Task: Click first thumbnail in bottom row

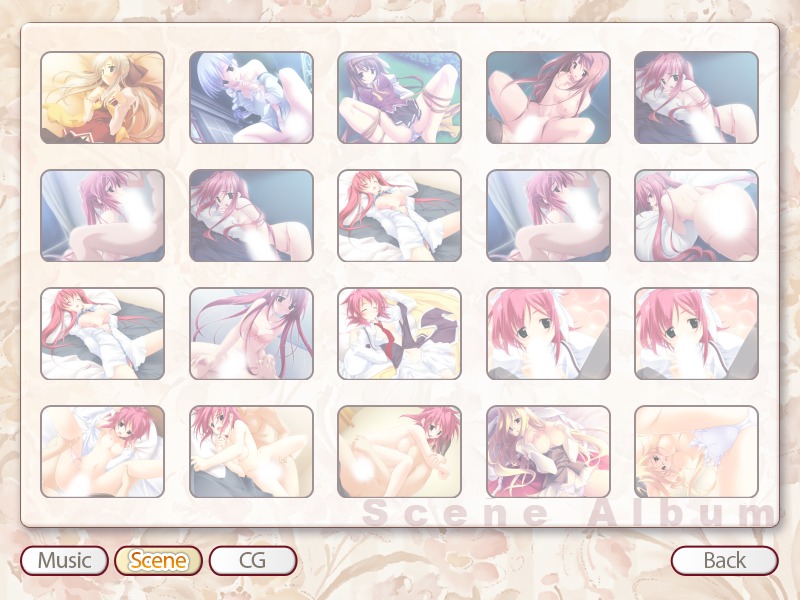Action: 103,452
